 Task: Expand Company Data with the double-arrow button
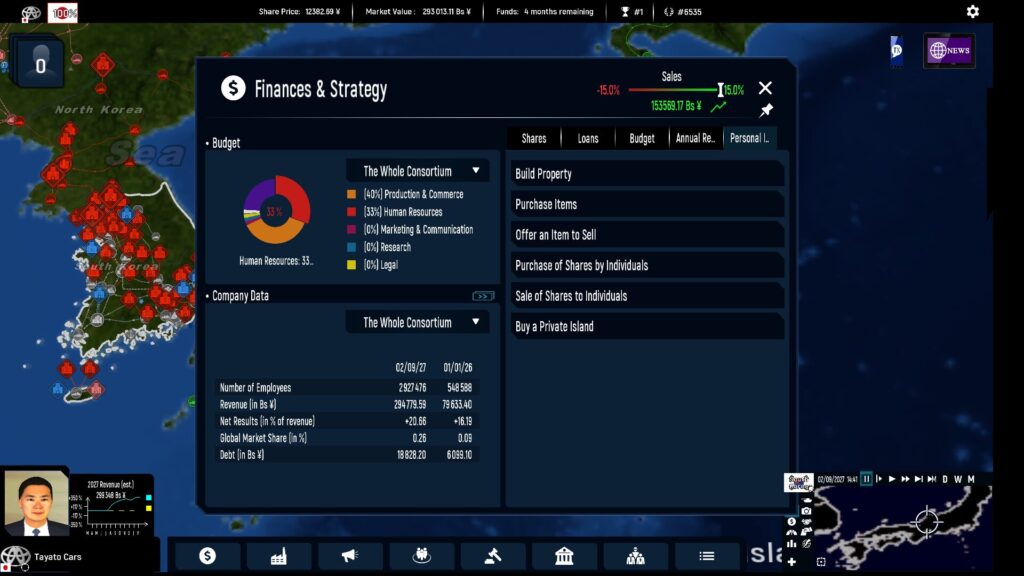pyautogui.click(x=483, y=296)
